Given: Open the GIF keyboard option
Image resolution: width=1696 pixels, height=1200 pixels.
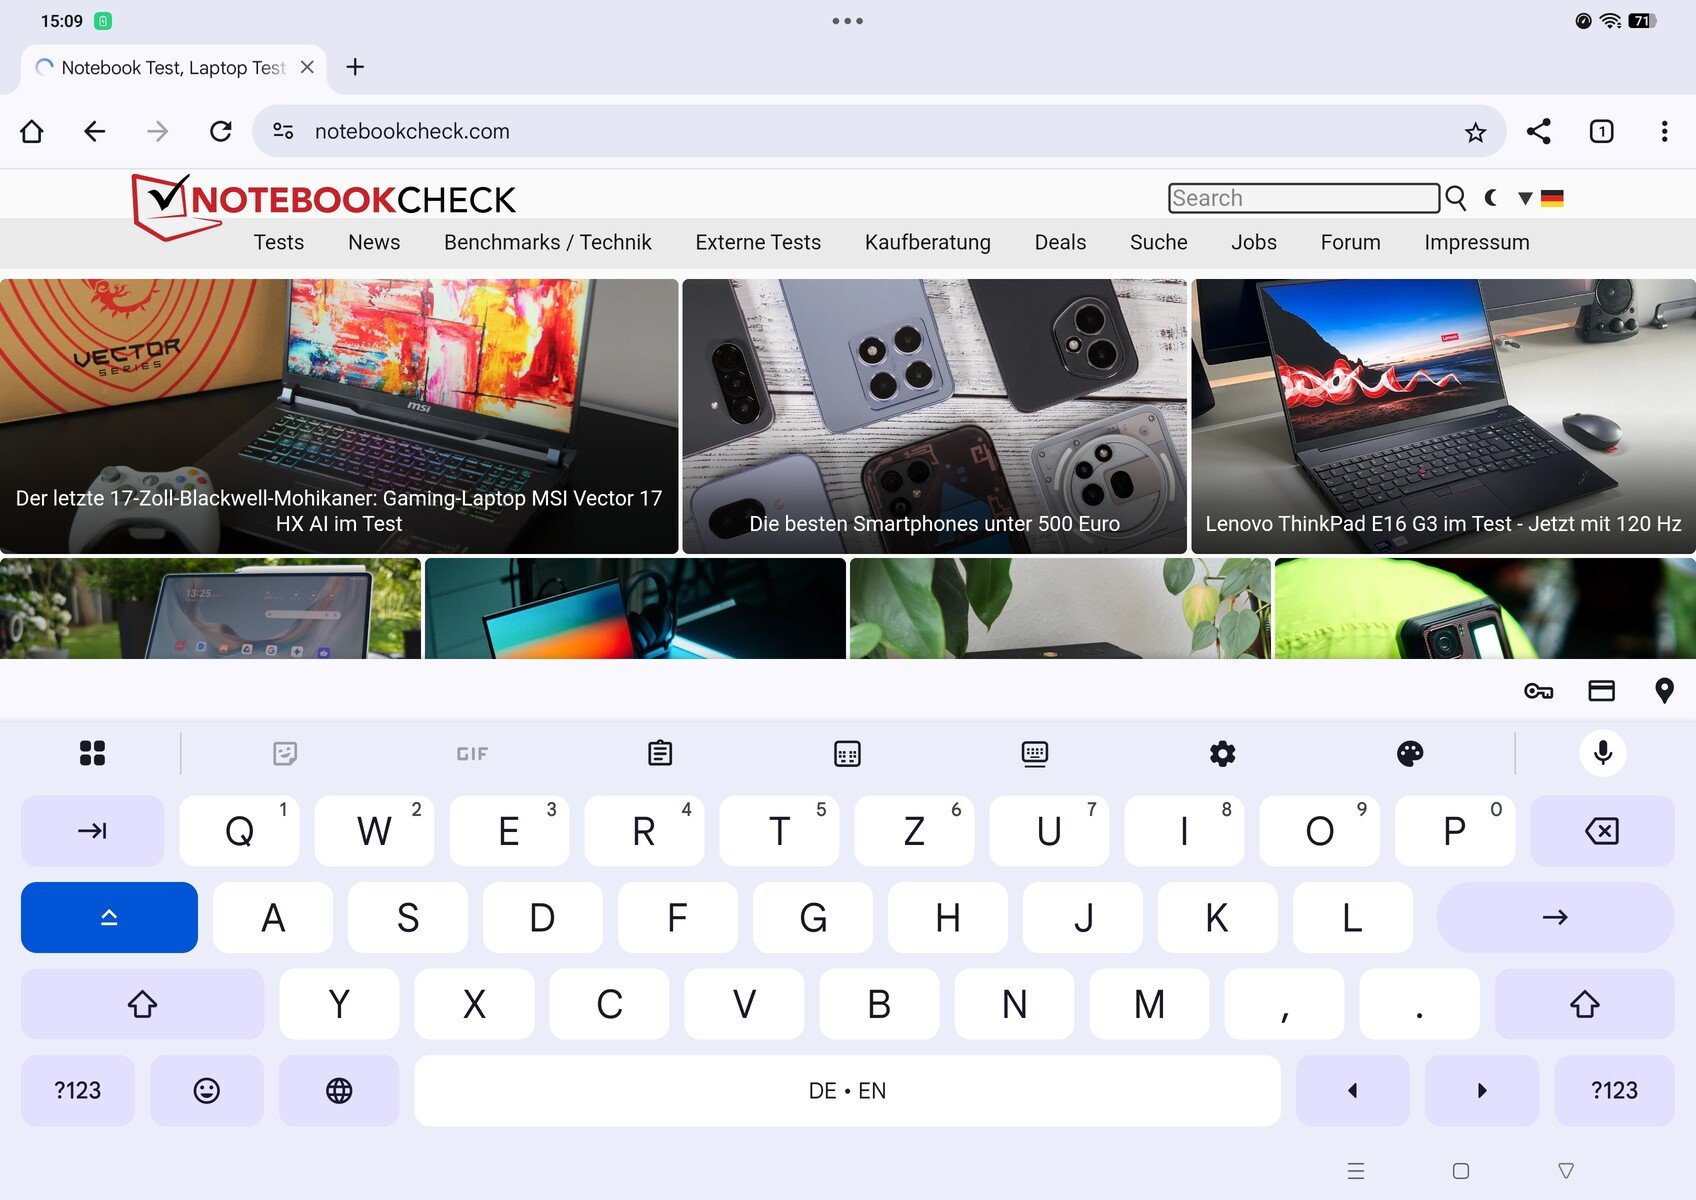Looking at the screenshot, I should 472,754.
